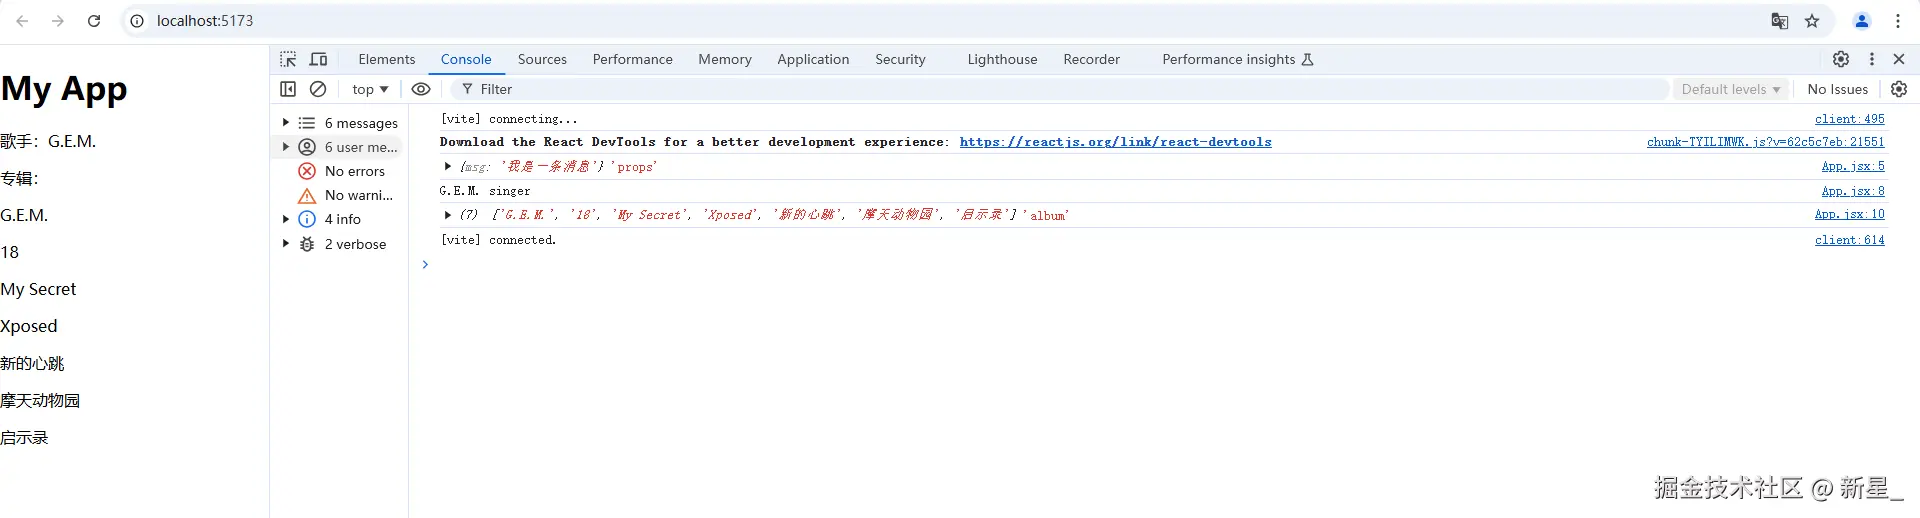Toggle the device toolbar icon
The height and width of the screenshot is (518, 1920).
tap(318, 59)
